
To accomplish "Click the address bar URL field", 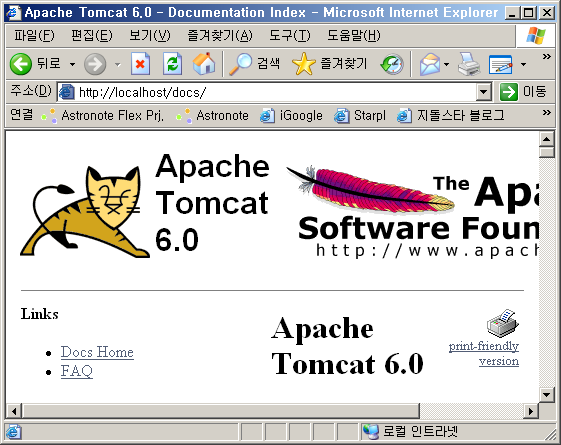I will (x=275, y=92).
